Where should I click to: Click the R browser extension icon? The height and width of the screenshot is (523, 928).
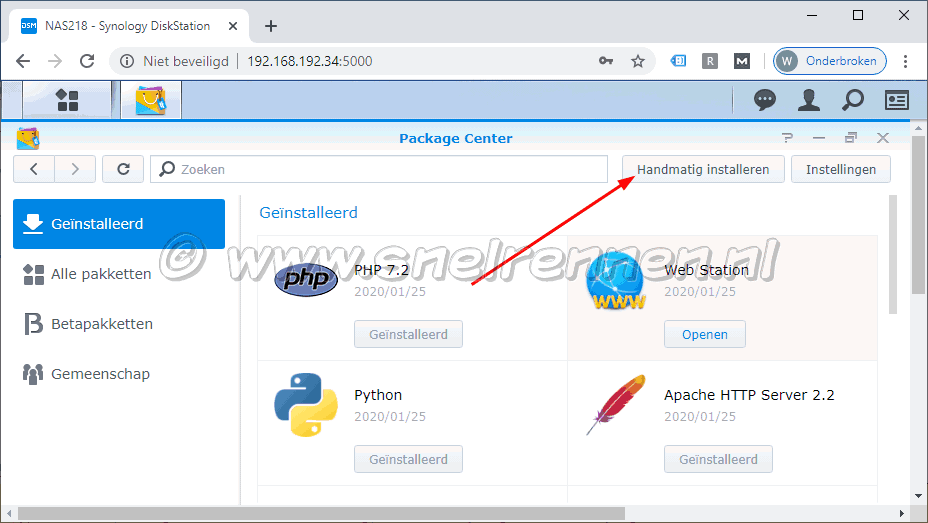coord(710,61)
